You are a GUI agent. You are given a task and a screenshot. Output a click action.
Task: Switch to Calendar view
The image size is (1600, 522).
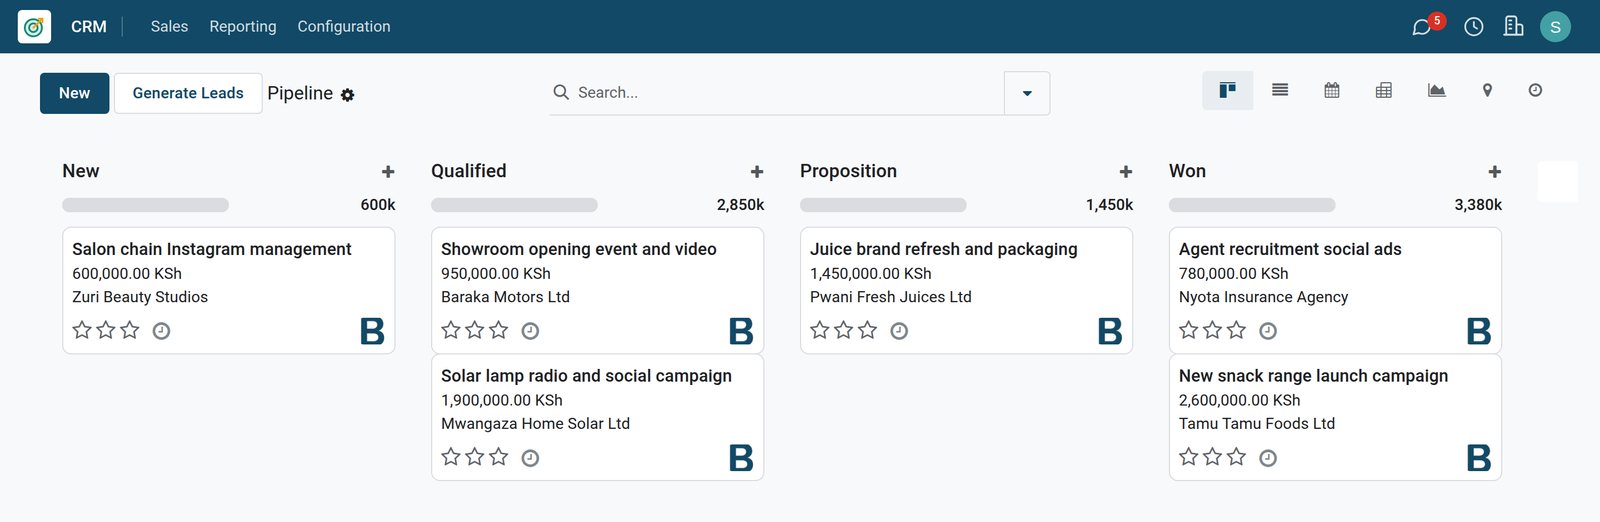coord(1332,91)
